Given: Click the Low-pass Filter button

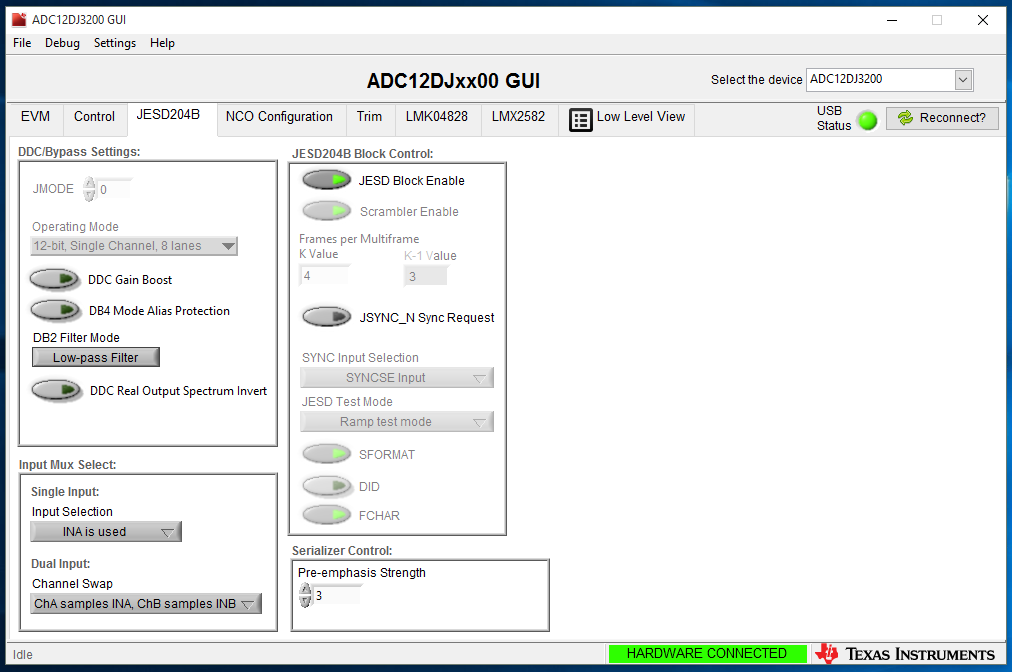Looking at the screenshot, I should click(x=96, y=358).
